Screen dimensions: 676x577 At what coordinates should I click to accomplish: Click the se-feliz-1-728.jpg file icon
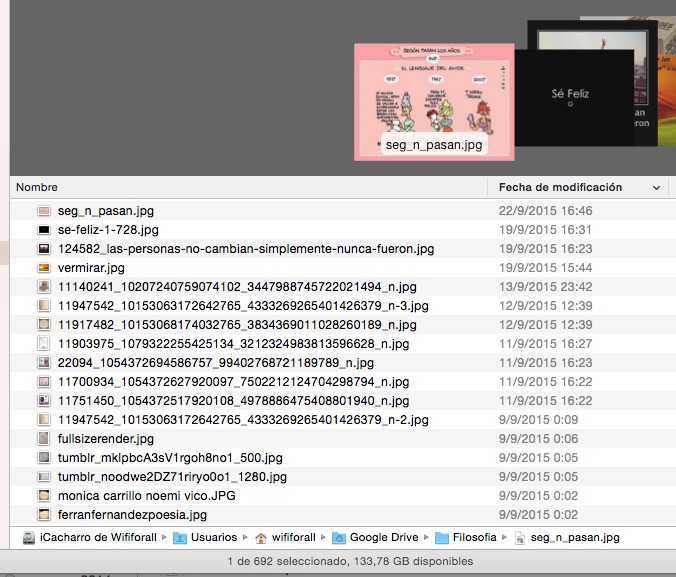(44, 230)
